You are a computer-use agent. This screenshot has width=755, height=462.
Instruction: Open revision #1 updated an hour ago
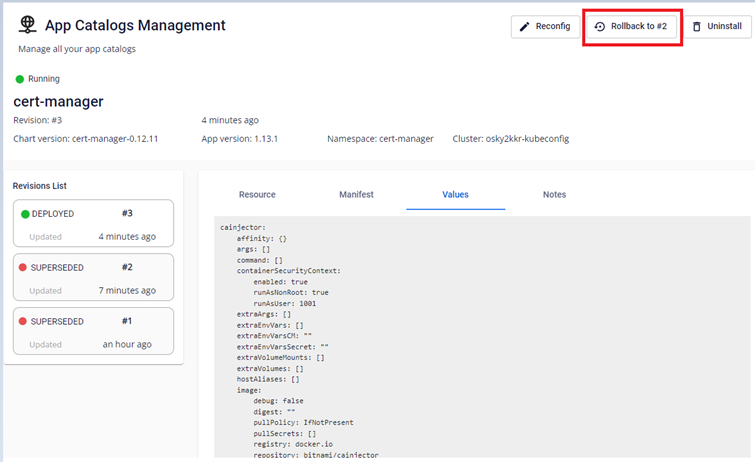(94, 332)
